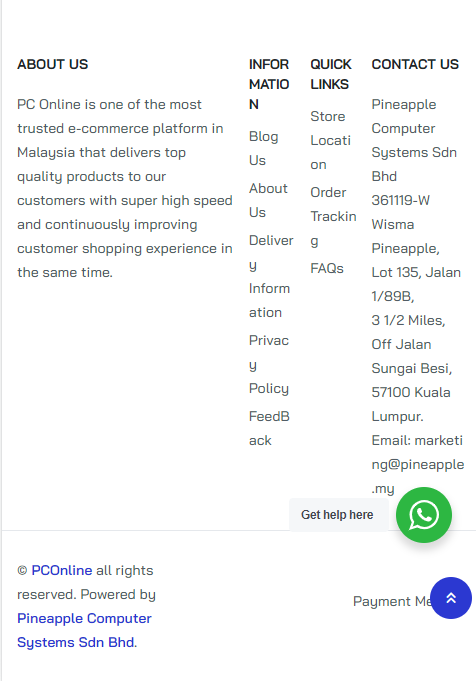Go to About Us page link
This screenshot has width=476, height=681.
(268, 200)
